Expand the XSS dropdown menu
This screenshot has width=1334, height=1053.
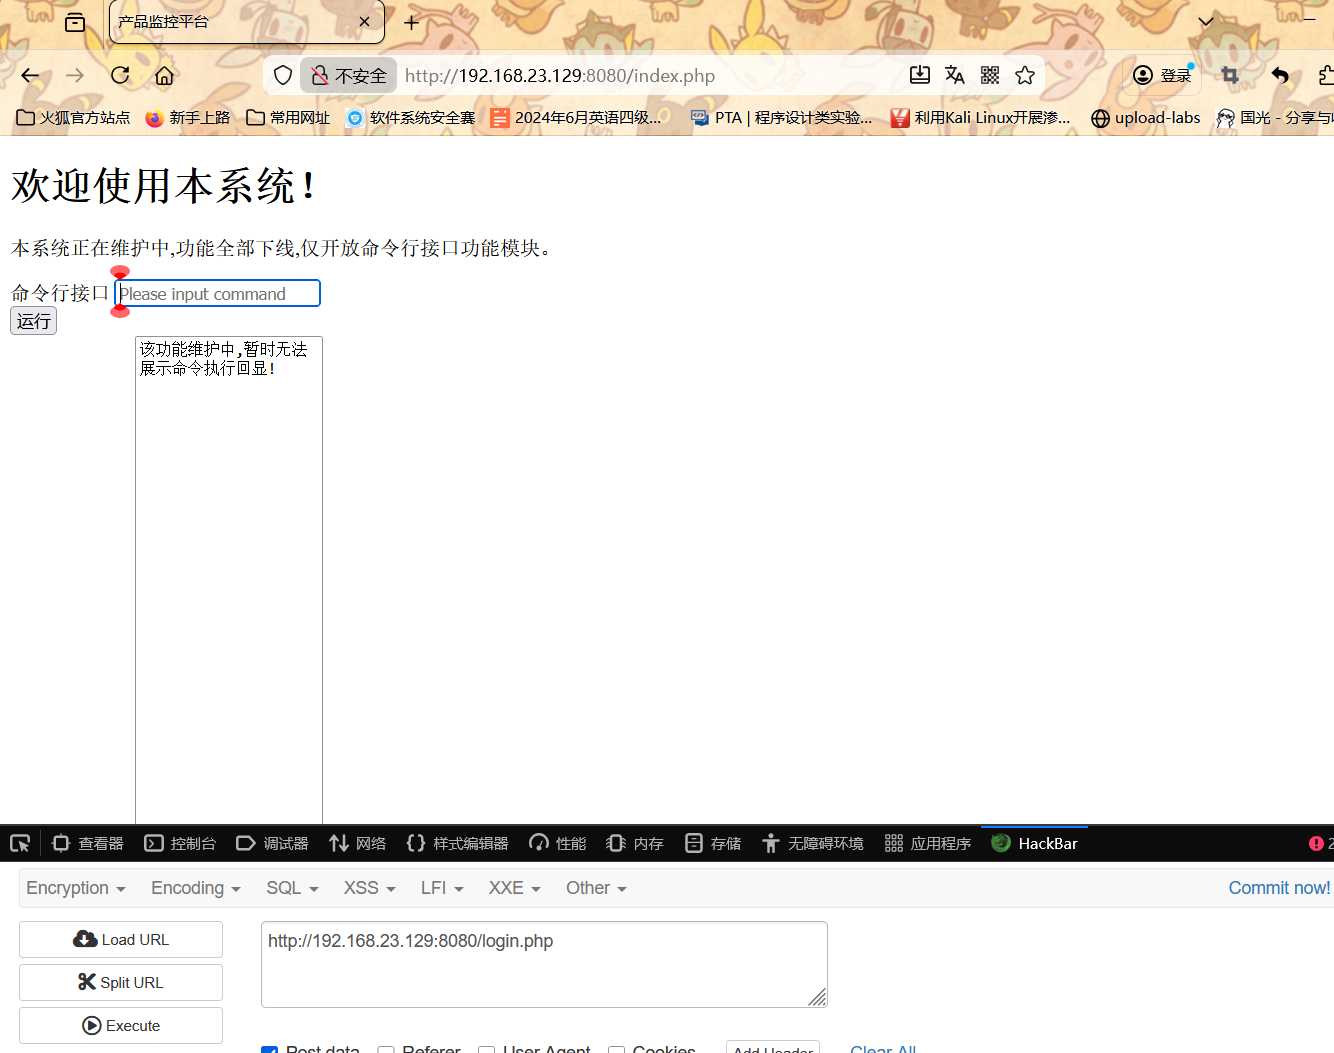[369, 888]
